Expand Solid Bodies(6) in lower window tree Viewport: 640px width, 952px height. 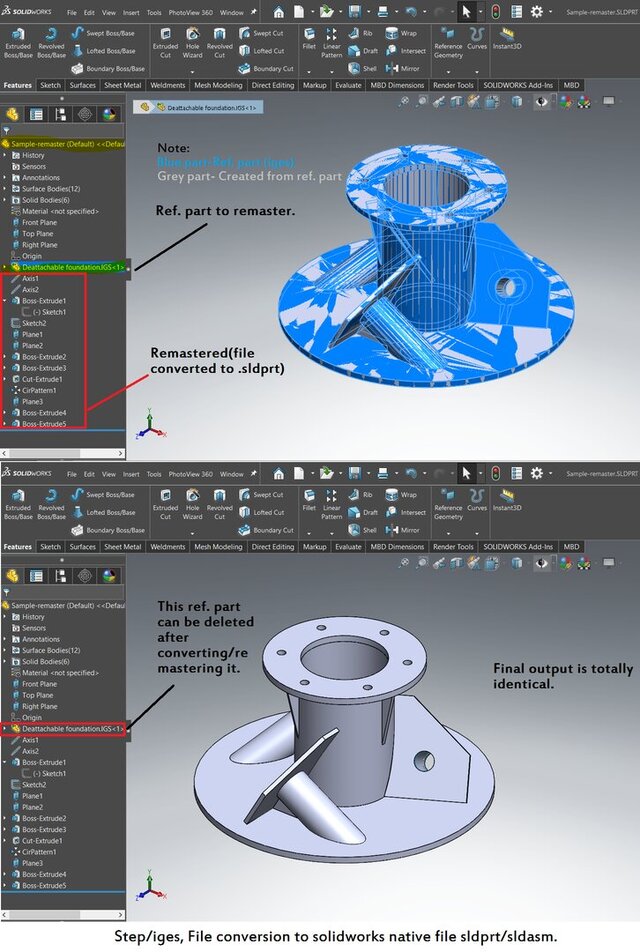5,662
